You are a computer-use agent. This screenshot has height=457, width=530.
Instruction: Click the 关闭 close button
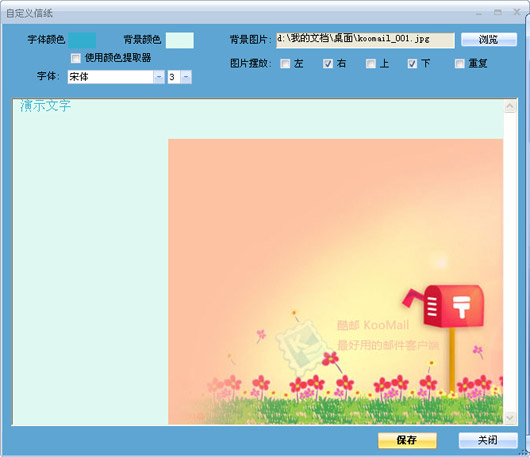click(488, 440)
